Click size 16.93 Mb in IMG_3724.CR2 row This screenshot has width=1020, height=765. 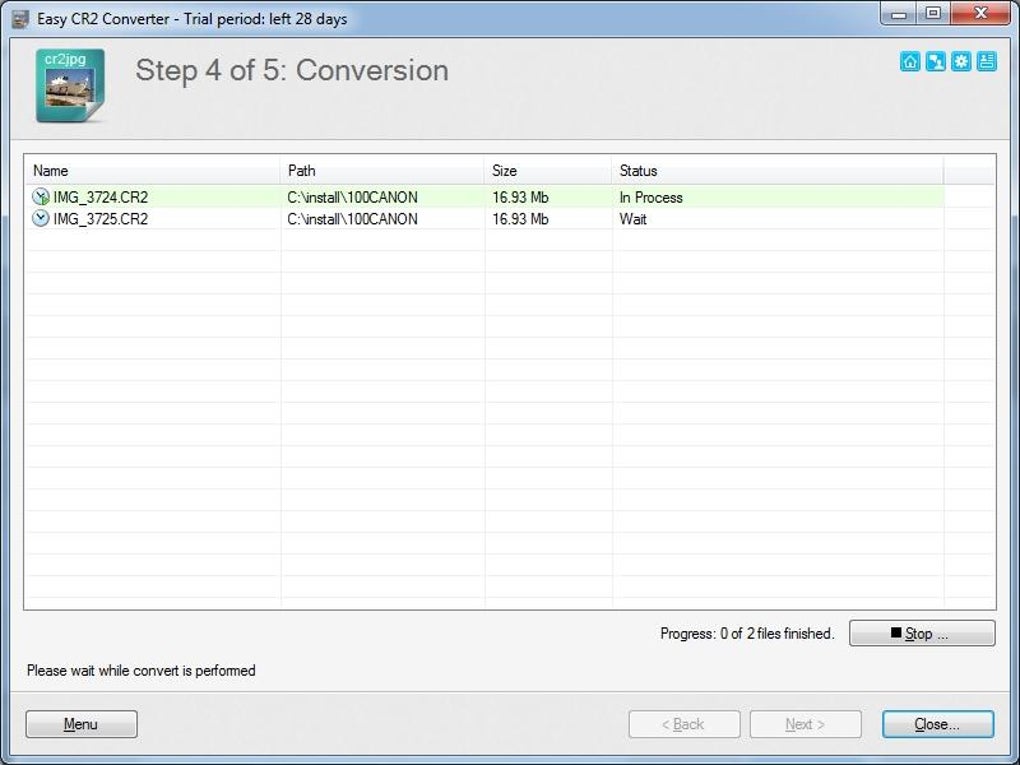(x=520, y=197)
